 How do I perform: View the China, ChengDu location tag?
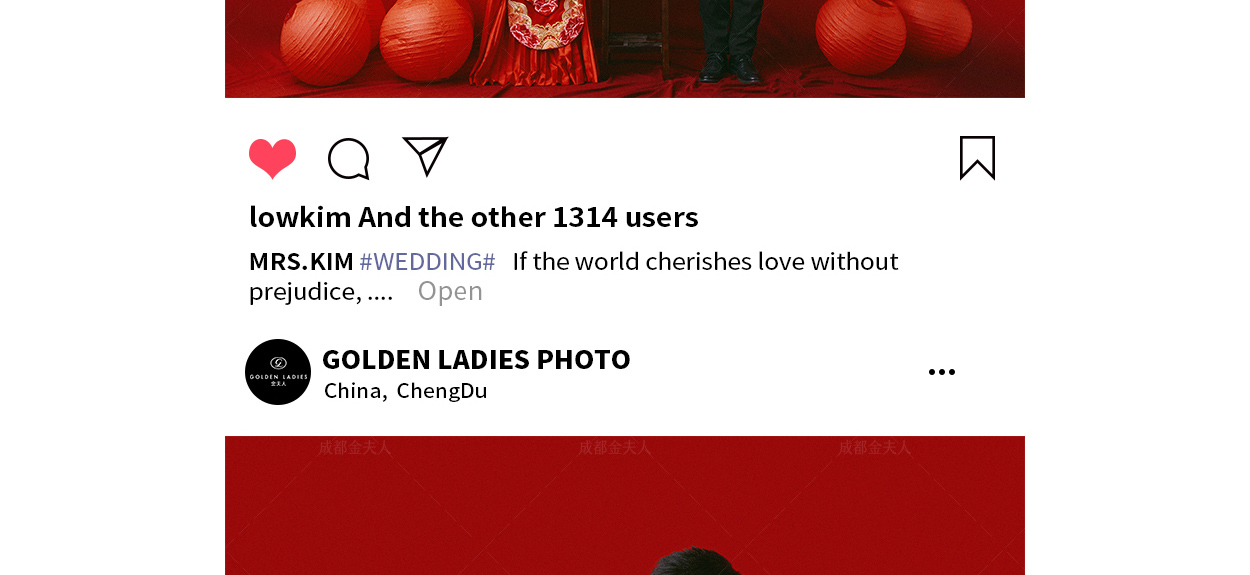point(406,391)
